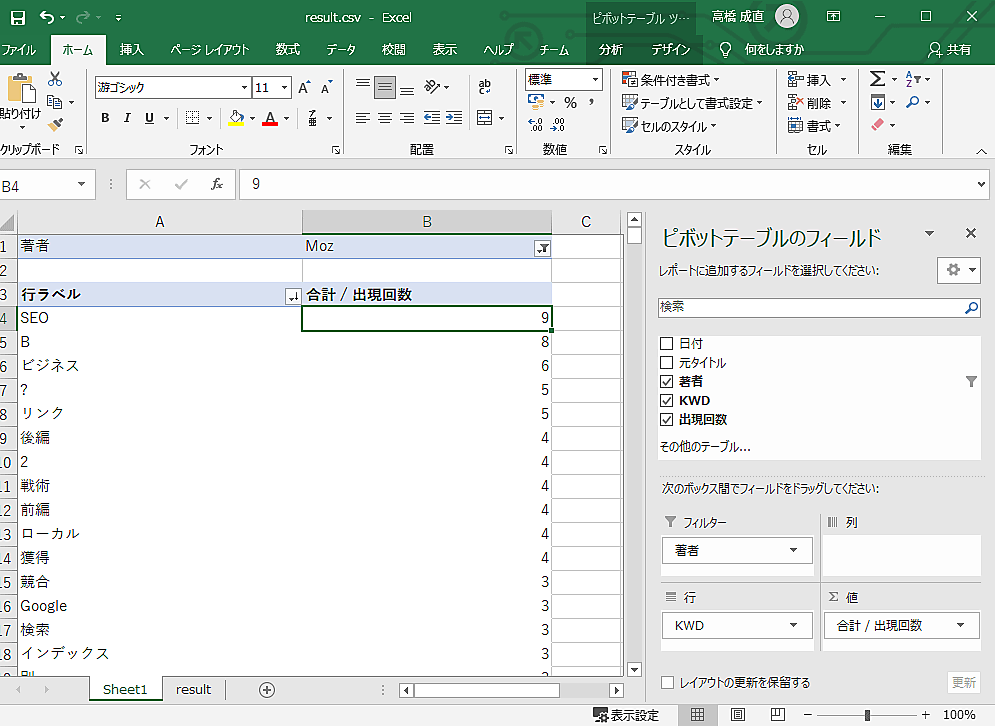Center align cell text horizontally
Image resolution: width=995 pixels, height=726 pixels.
(x=385, y=118)
